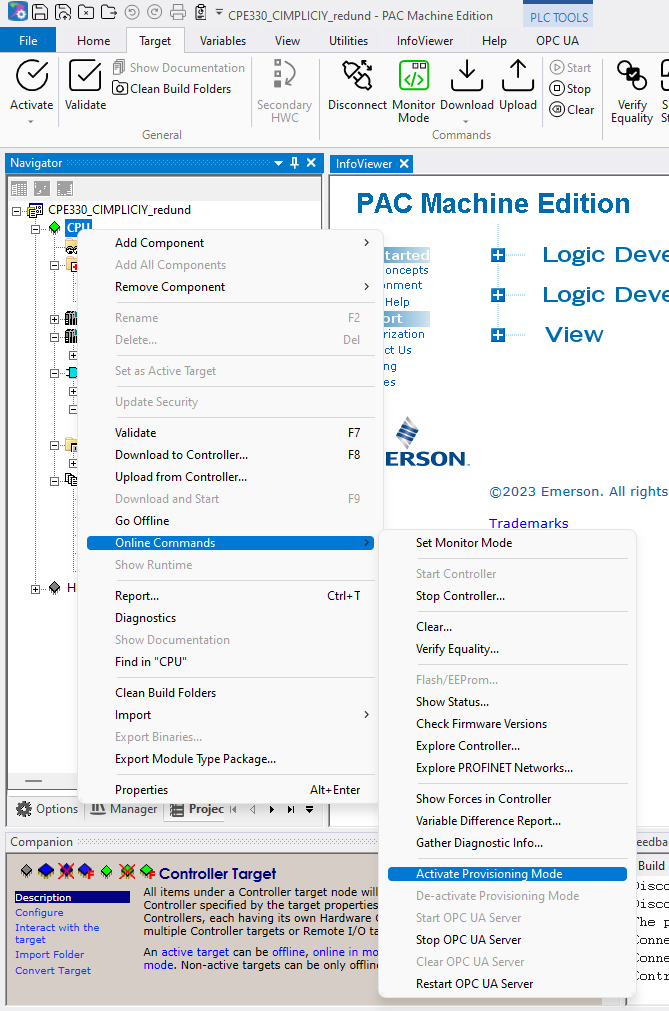Screen dimensions: 669x1011
Task: Click Convert Target link in Companion
Action: point(53,970)
